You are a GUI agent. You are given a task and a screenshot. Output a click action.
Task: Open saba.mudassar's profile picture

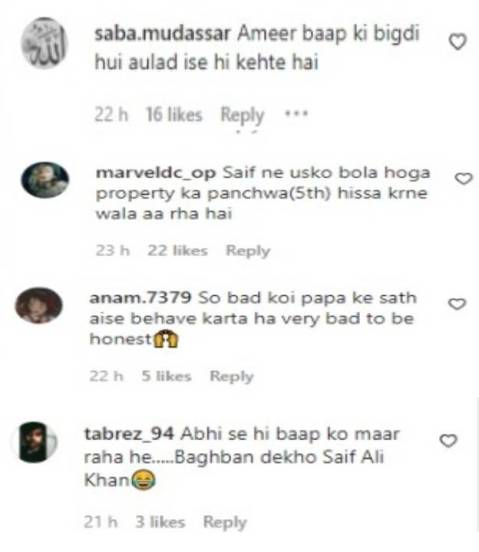(44, 43)
